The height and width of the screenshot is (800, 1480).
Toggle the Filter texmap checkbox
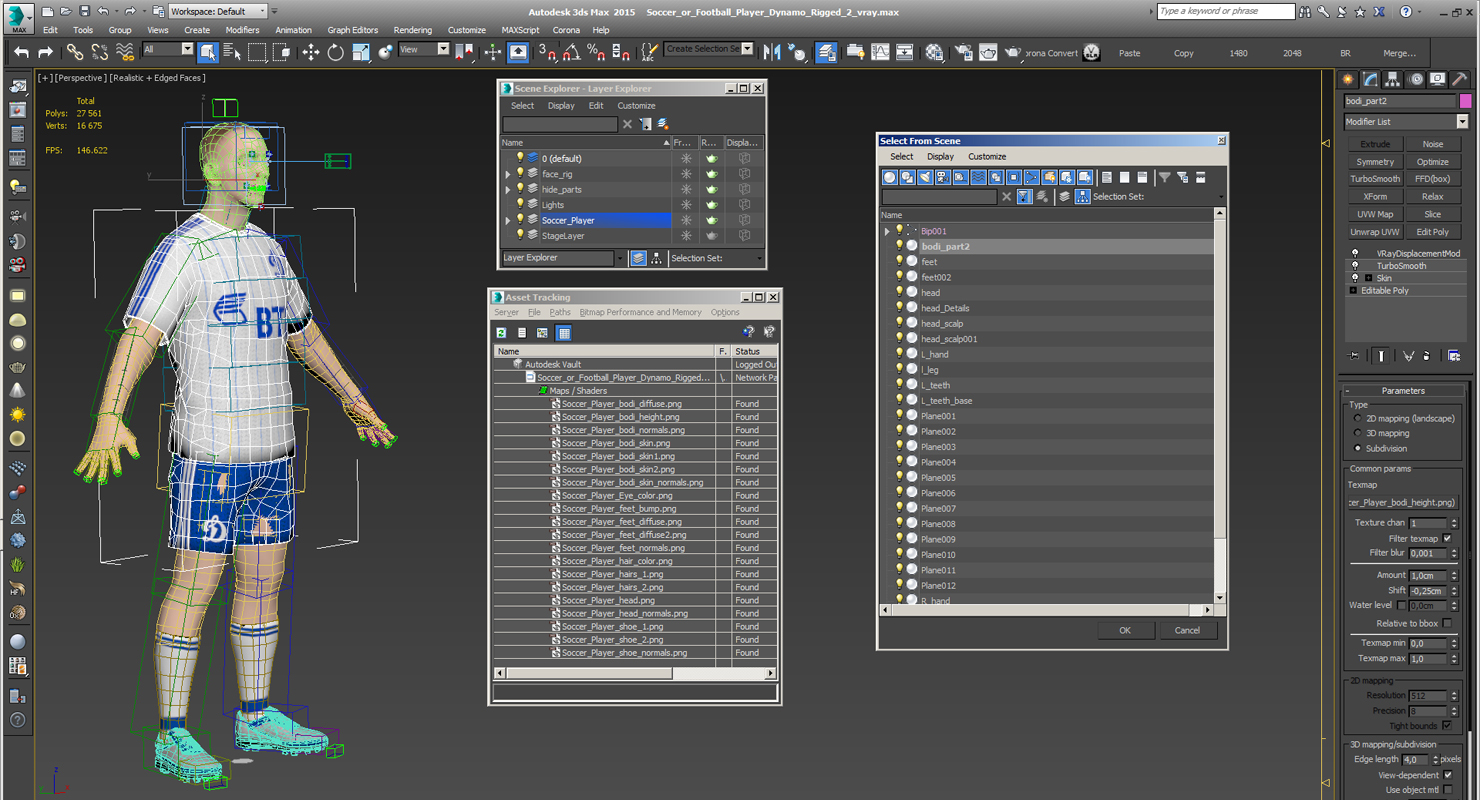[1447, 538]
